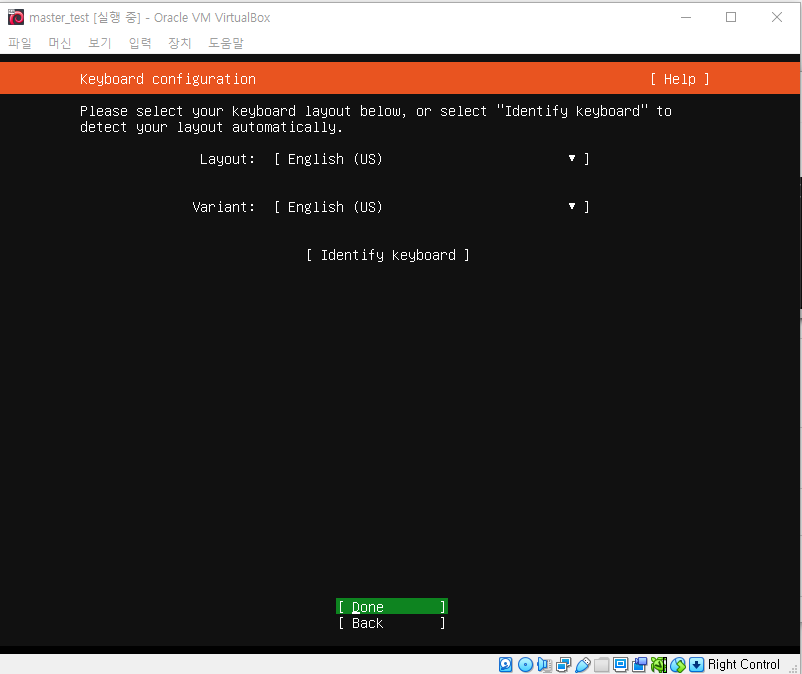Click the network adapter status icon
The image size is (802, 674).
click(563, 664)
